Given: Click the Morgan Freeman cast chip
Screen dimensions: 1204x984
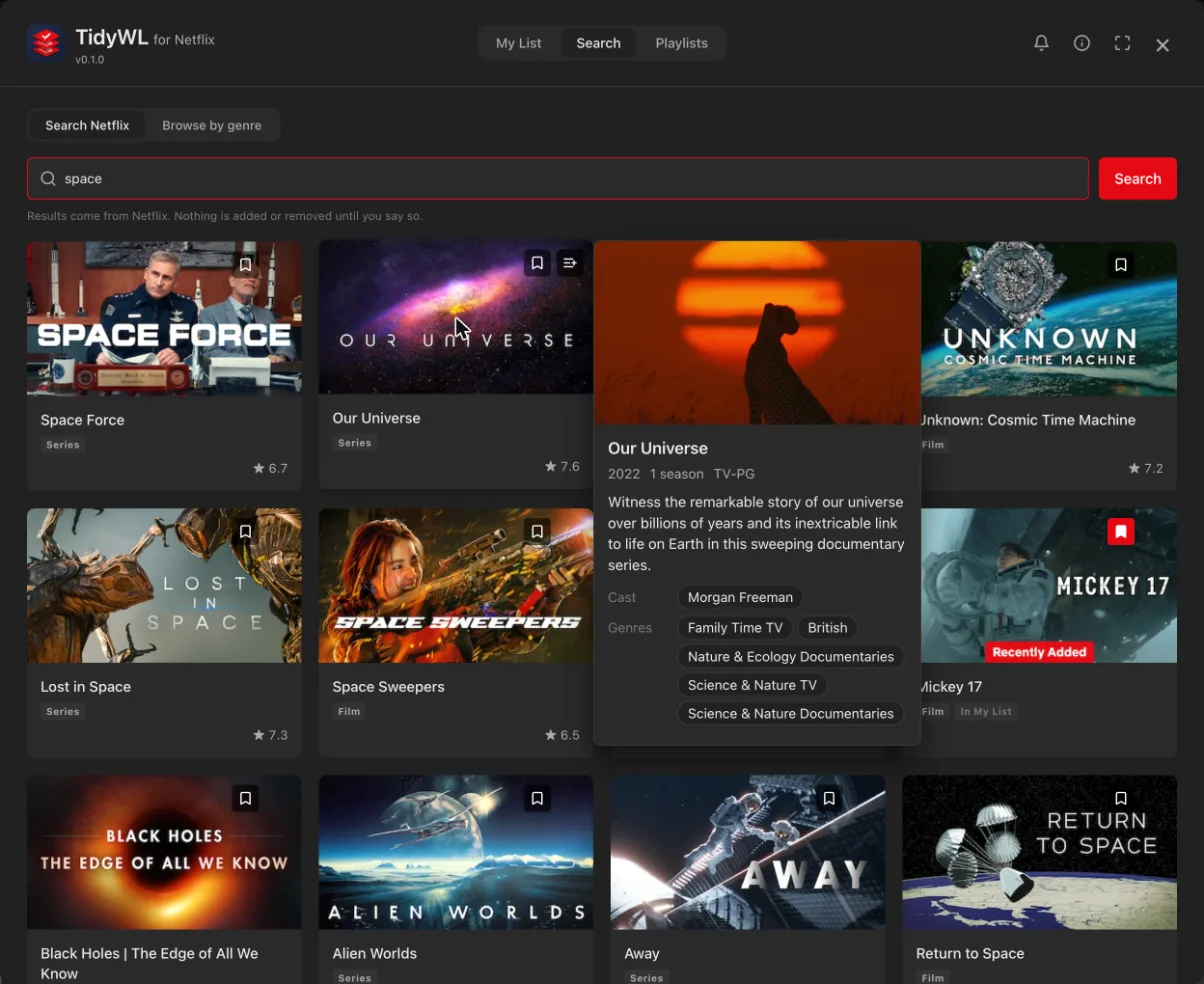Looking at the screenshot, I should (740, 597).
